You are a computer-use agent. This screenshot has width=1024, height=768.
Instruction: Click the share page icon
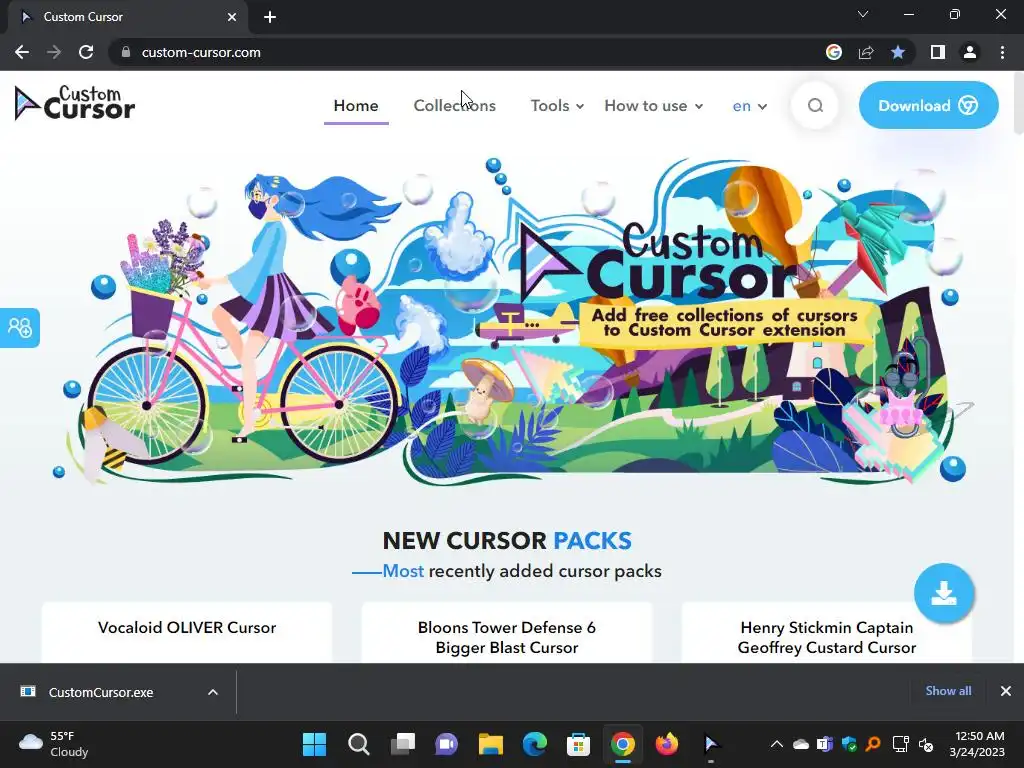point(865,52)
